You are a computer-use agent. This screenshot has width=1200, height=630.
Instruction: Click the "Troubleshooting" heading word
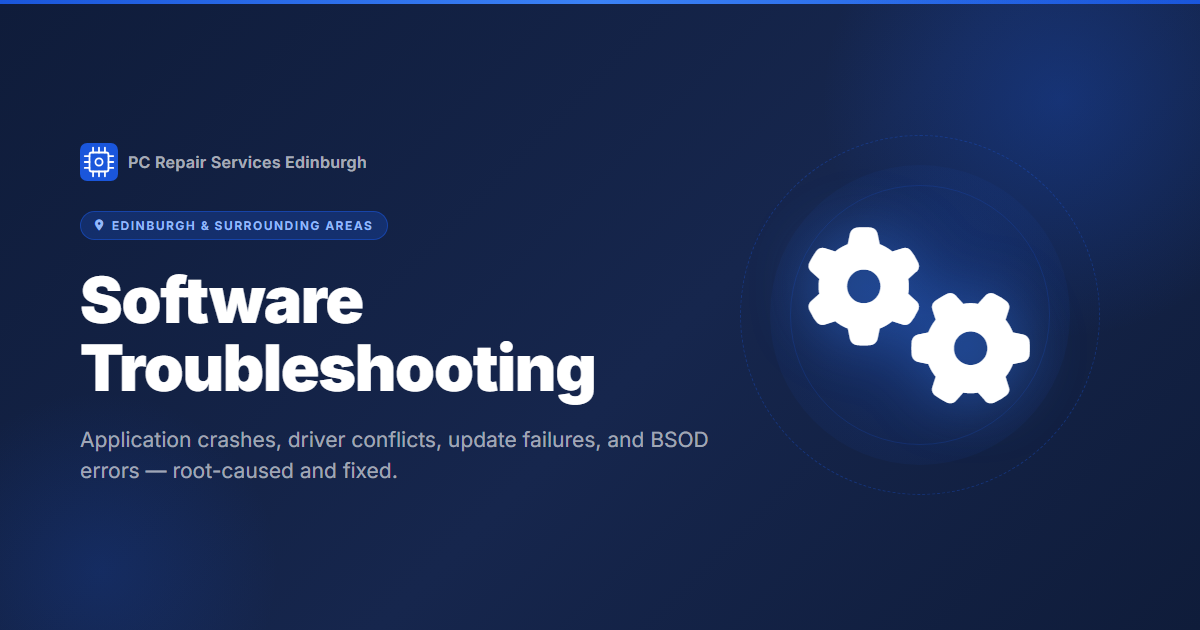(338, 369)
